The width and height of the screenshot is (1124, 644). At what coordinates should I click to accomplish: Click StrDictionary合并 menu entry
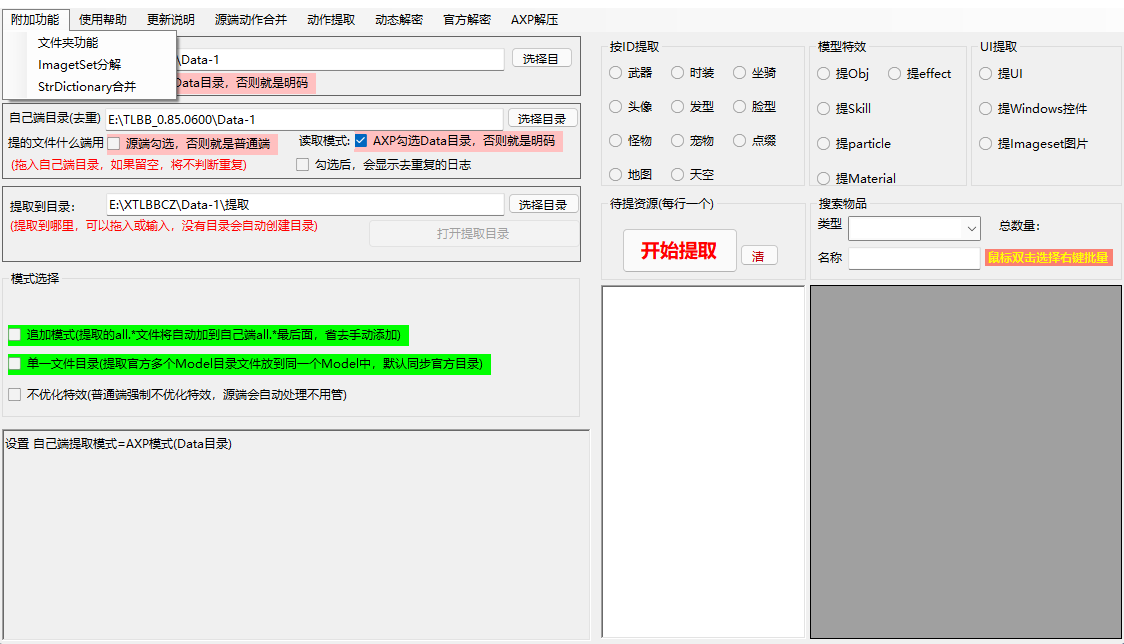click(x=87, y=87)
